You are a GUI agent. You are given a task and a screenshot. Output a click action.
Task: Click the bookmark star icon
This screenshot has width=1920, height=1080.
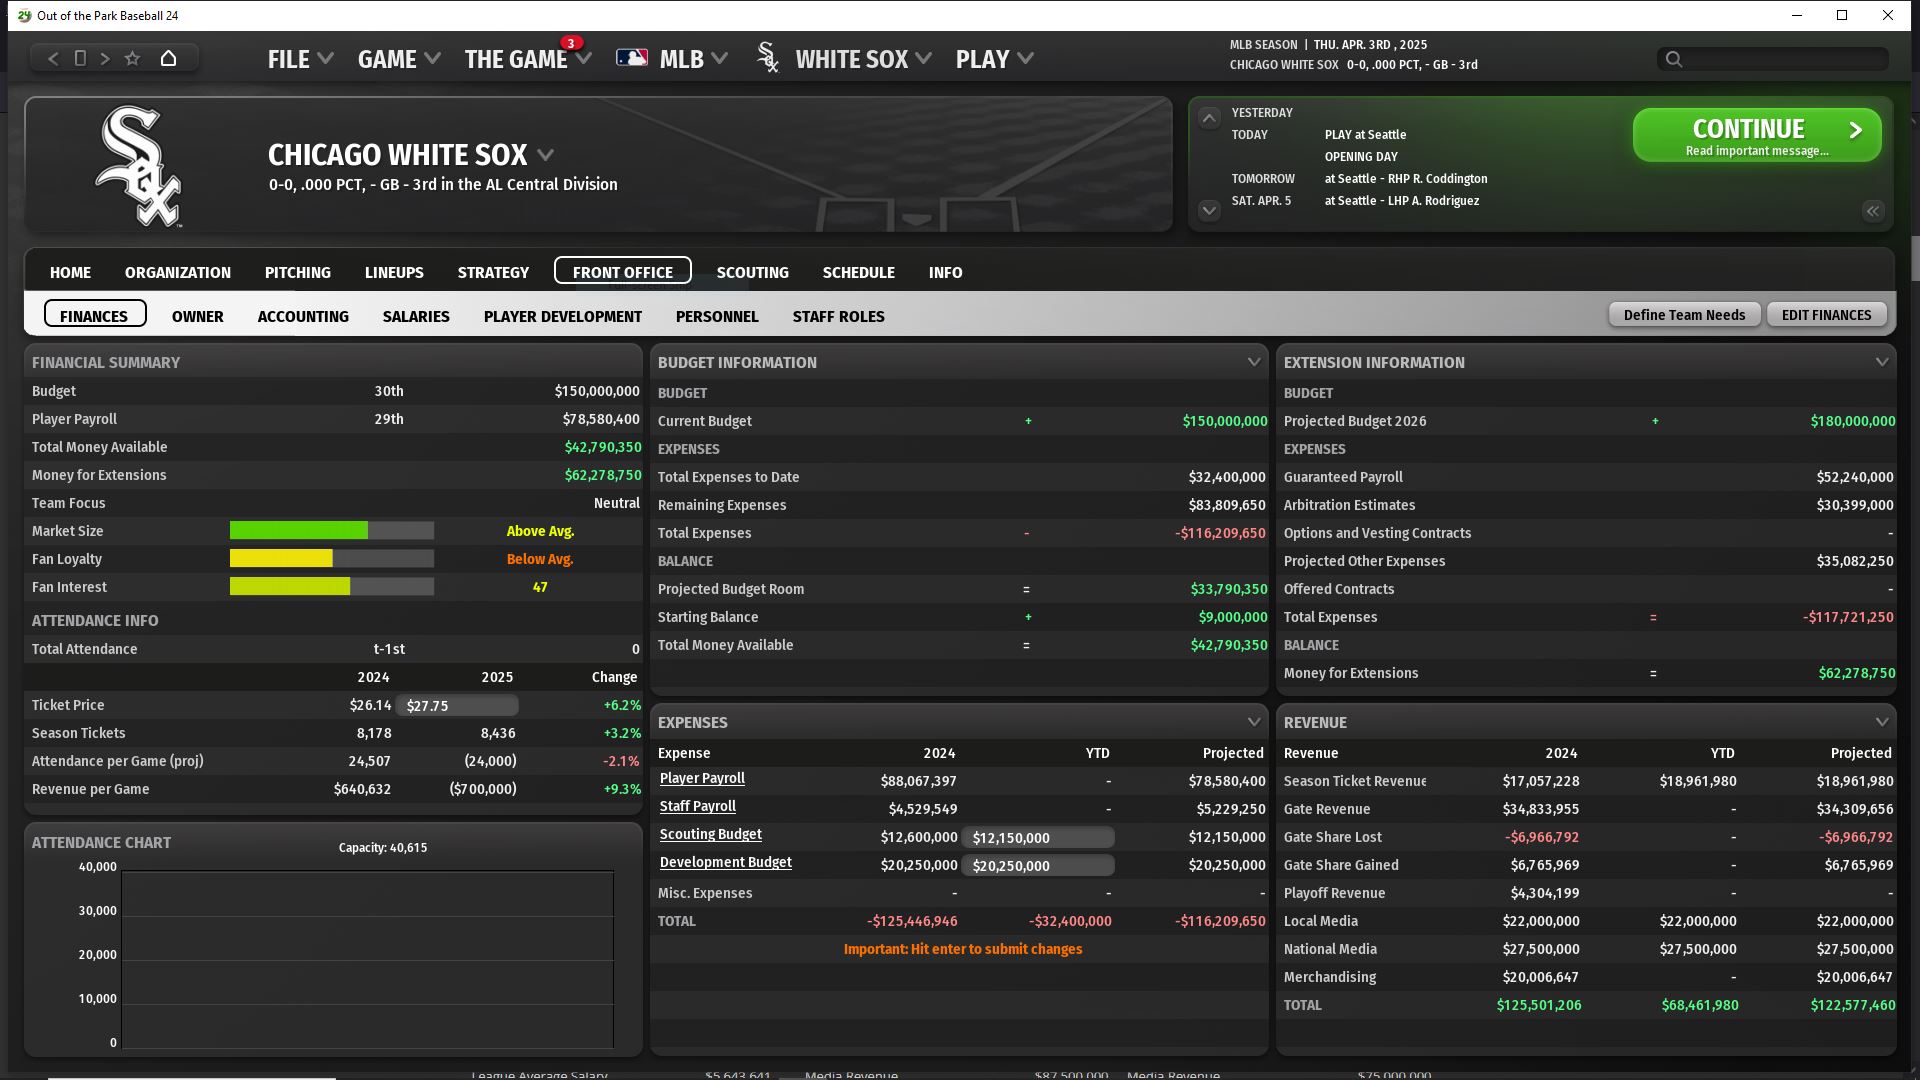click(132, 59)
